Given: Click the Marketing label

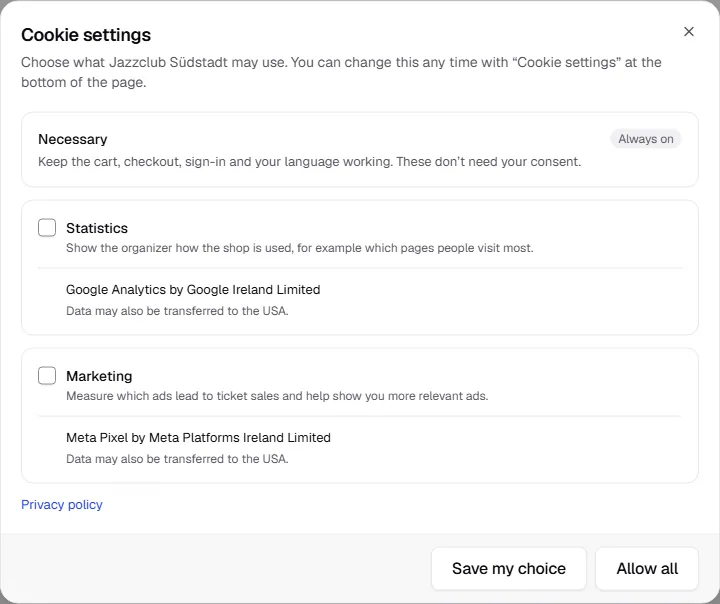Looking at the screenshot, I should tap(99, 376).
